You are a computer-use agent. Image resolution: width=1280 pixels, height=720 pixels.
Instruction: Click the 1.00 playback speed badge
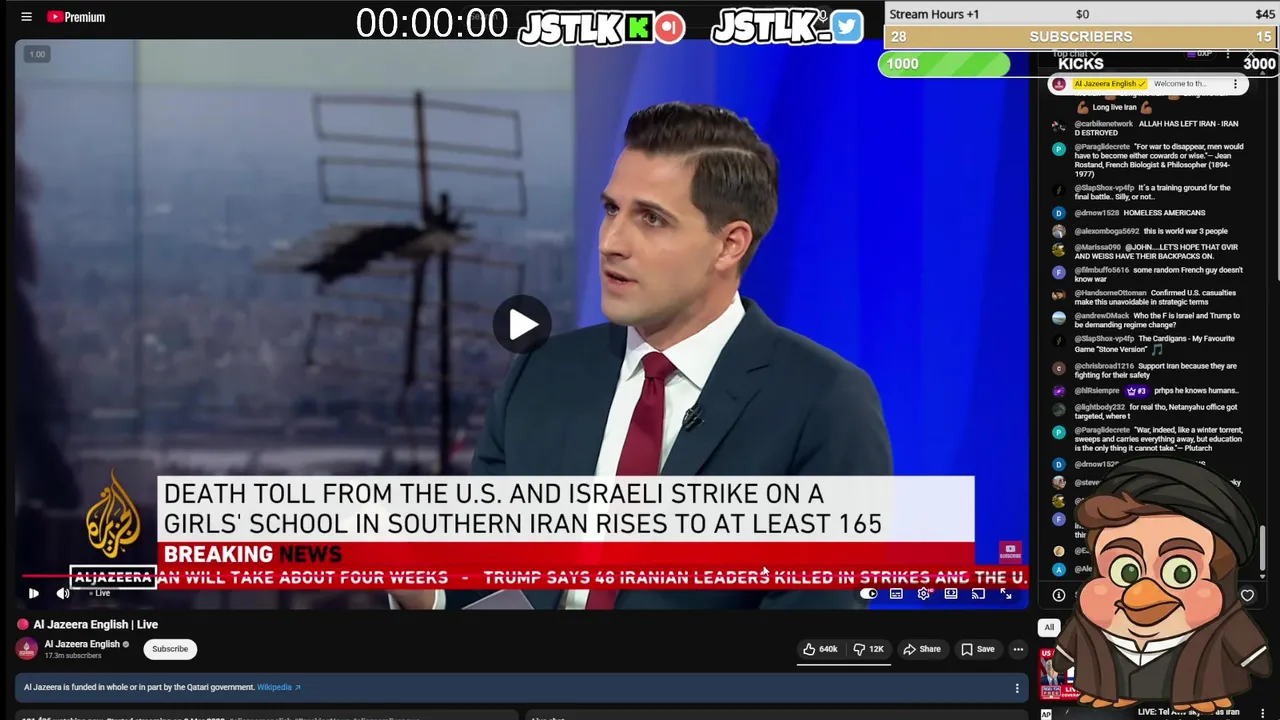37,54
